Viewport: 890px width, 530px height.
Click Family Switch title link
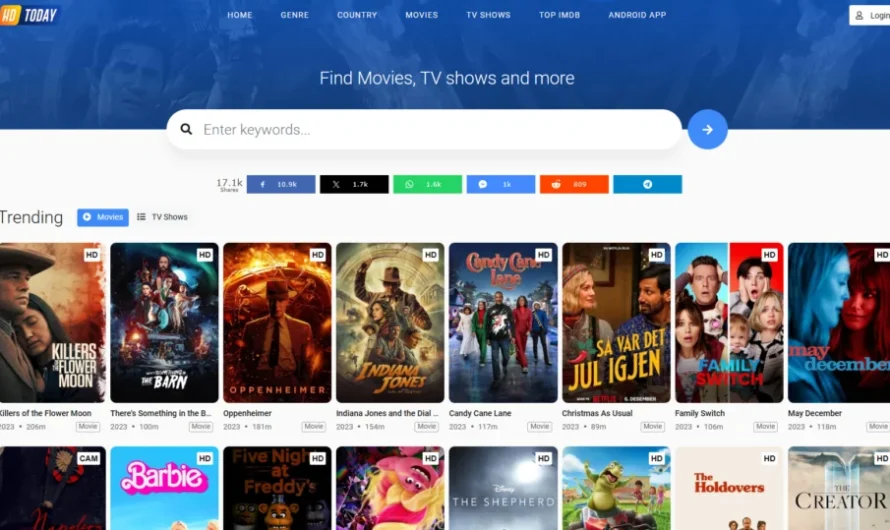tap(700, 414)
